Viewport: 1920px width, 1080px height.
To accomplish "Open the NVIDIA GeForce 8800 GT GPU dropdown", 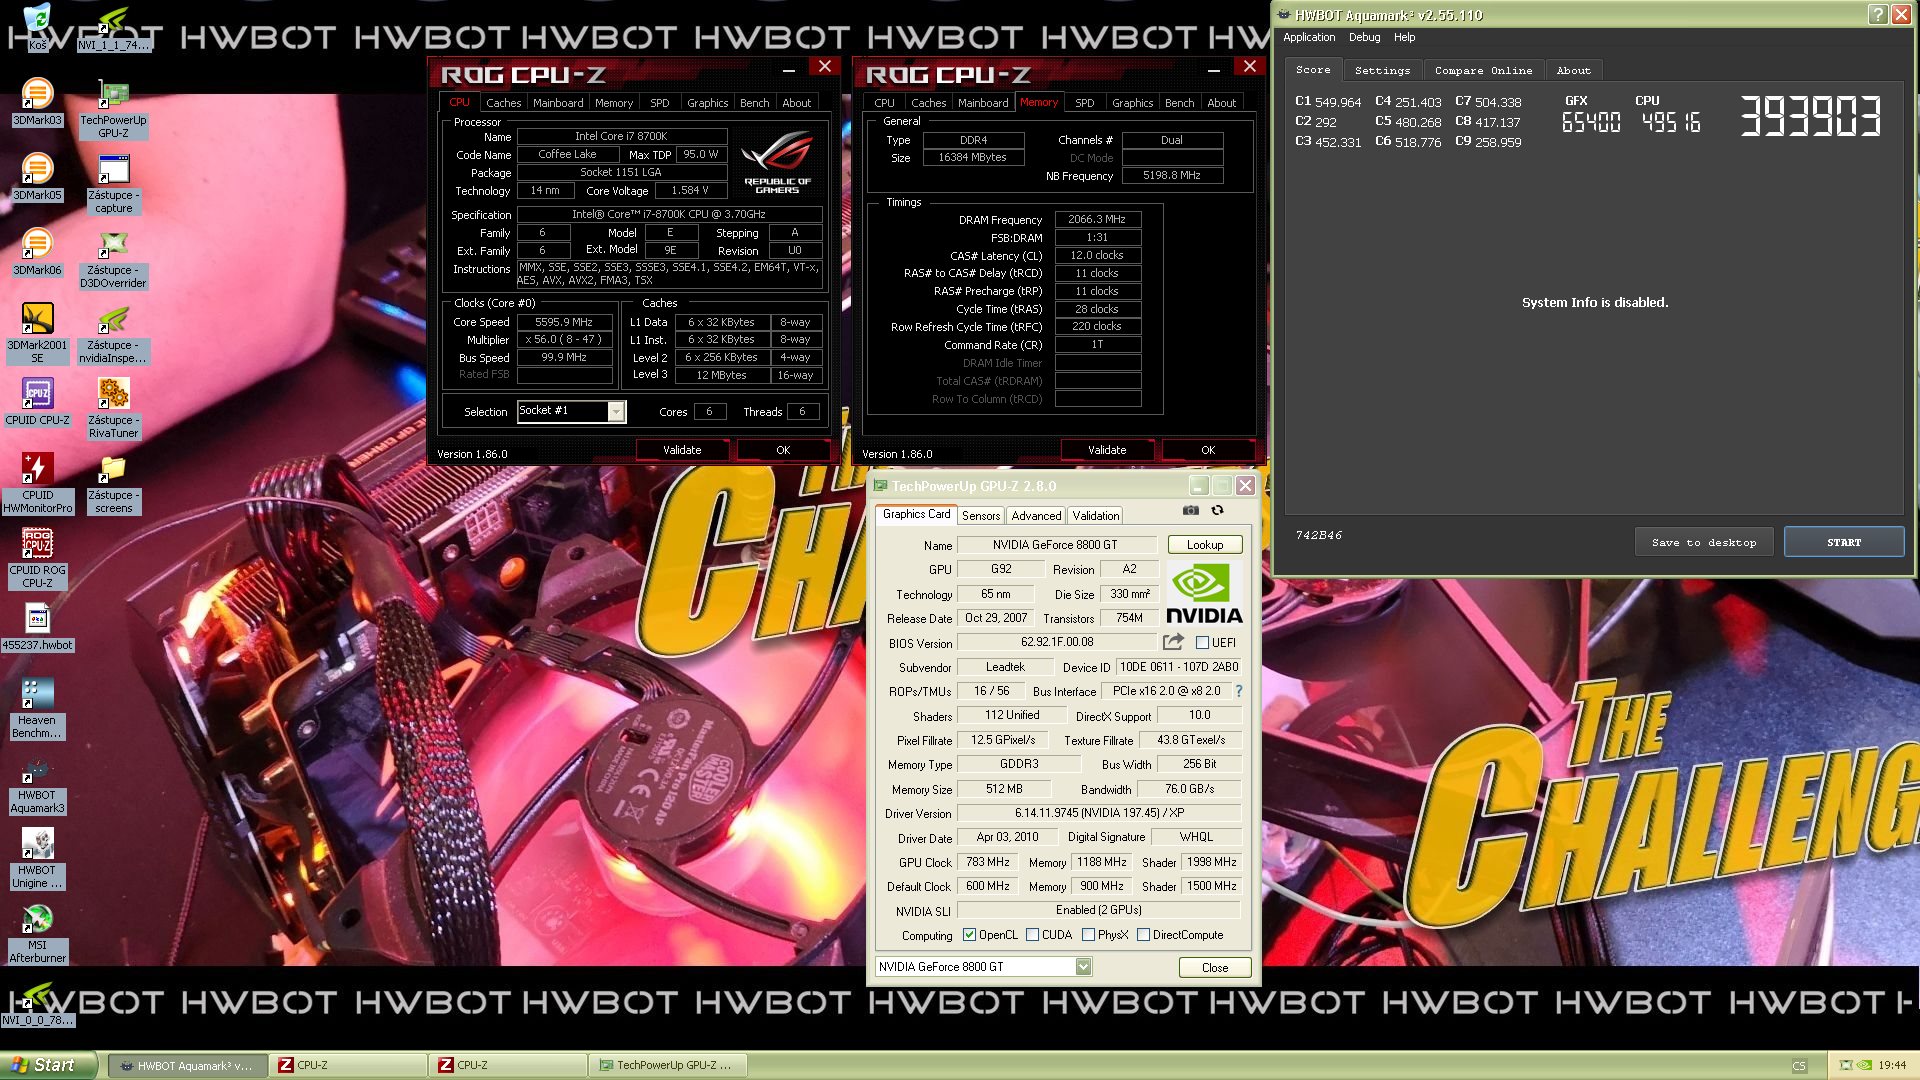I will 1083,967.
